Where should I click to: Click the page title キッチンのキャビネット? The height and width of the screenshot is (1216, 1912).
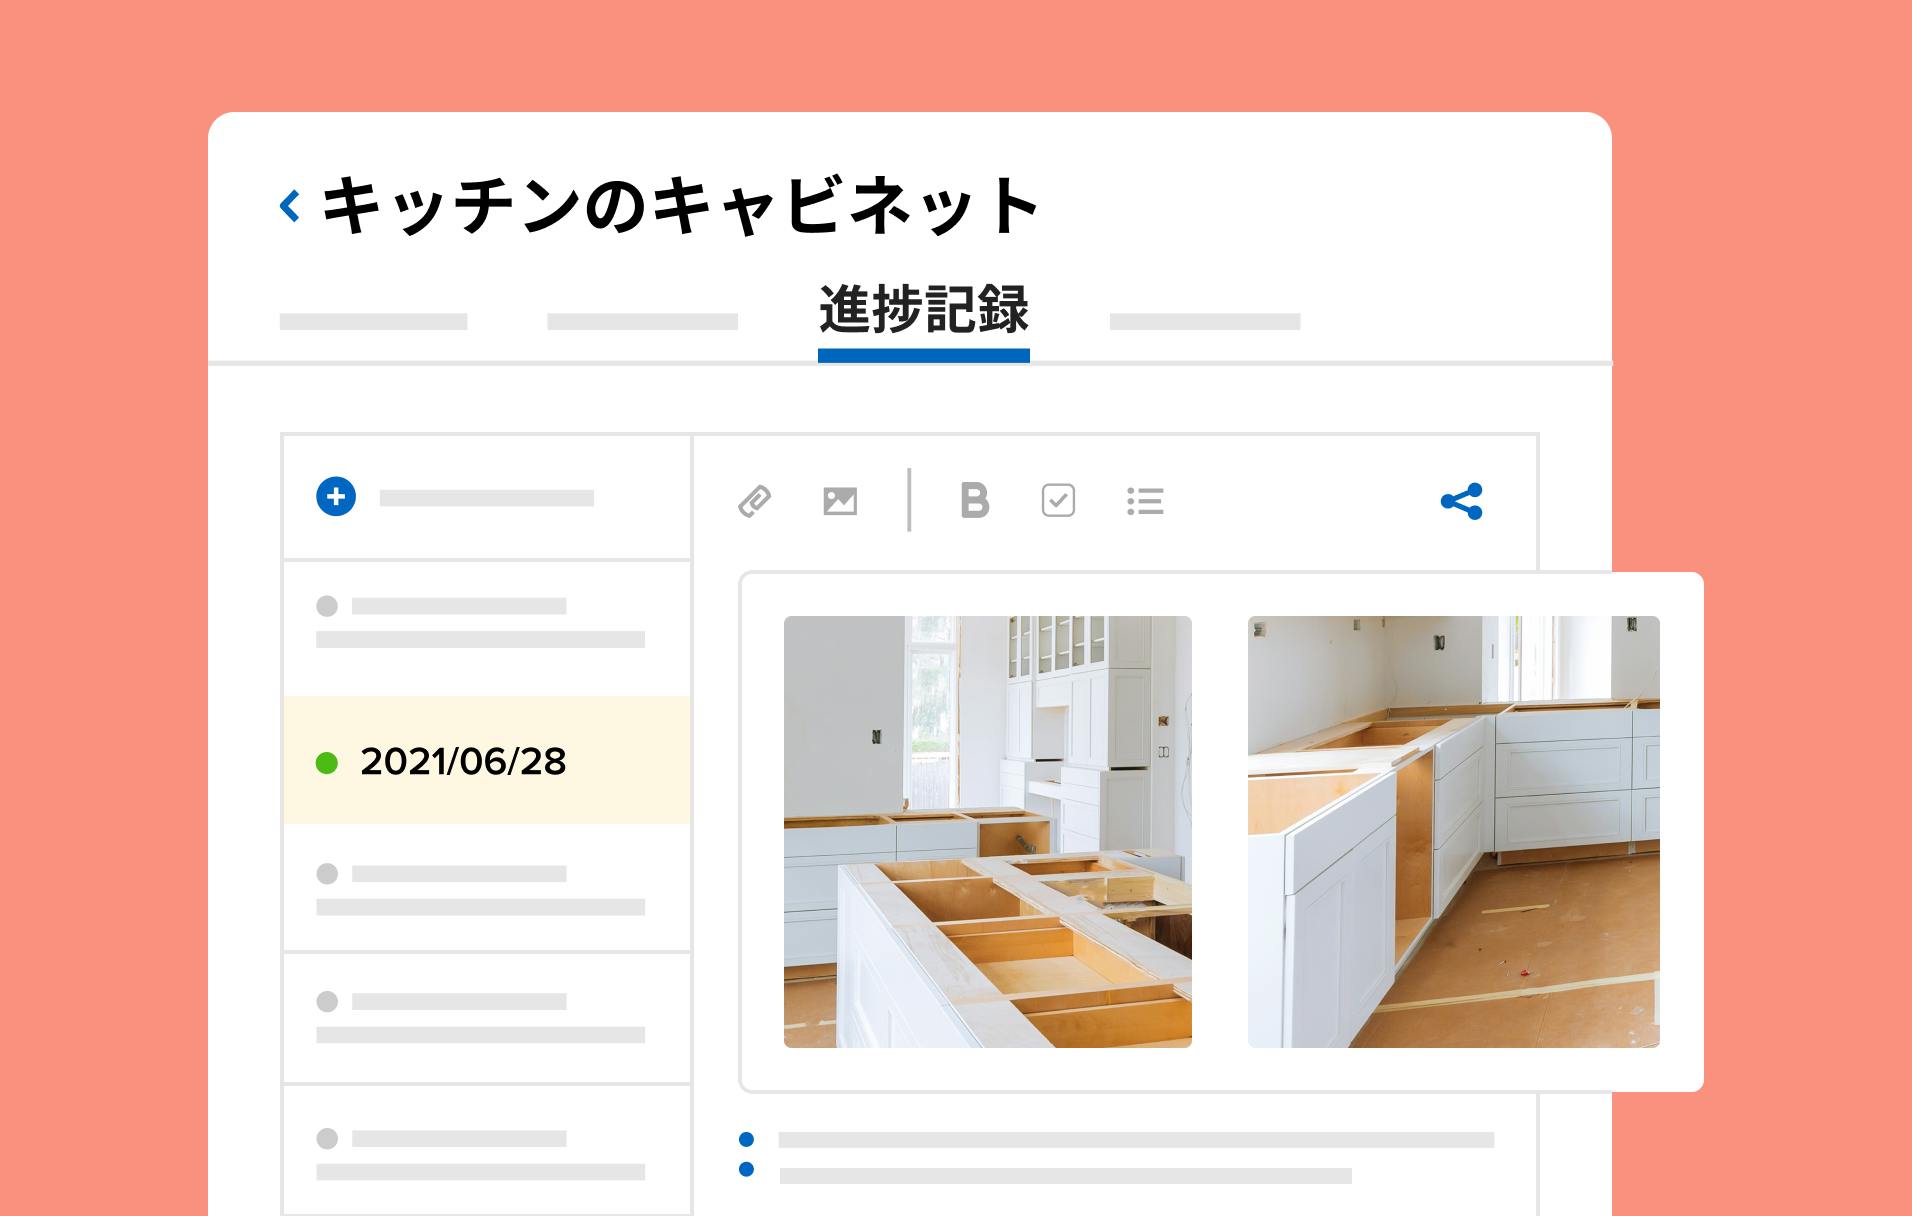(680, 206)
